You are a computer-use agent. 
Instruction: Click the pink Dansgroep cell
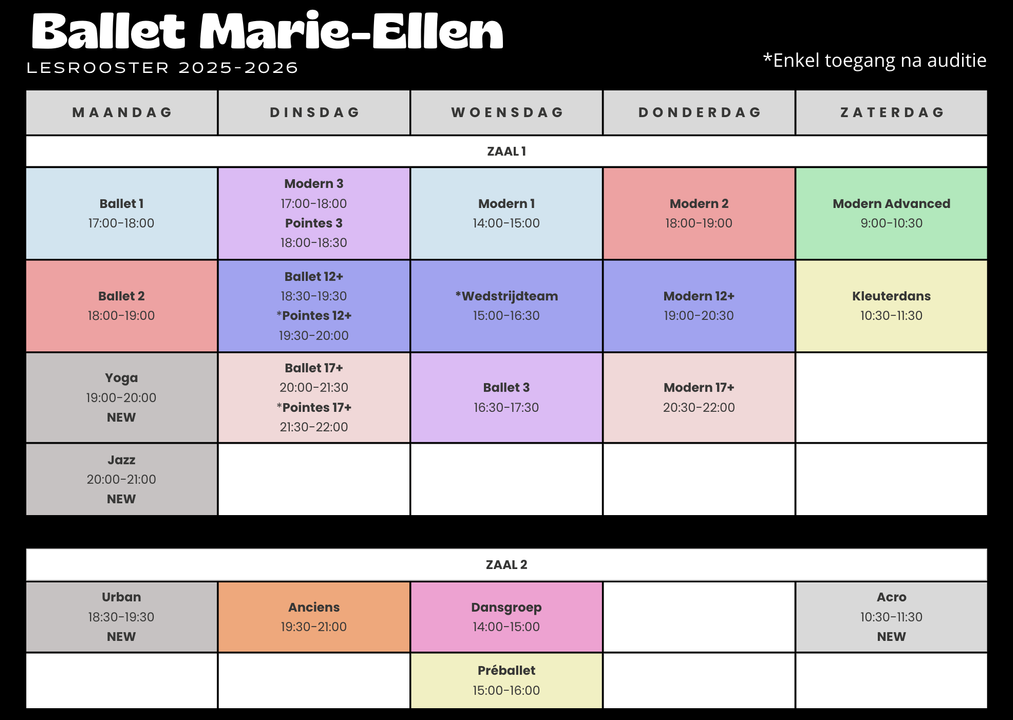pyautogui.click(x=506, y=617)
